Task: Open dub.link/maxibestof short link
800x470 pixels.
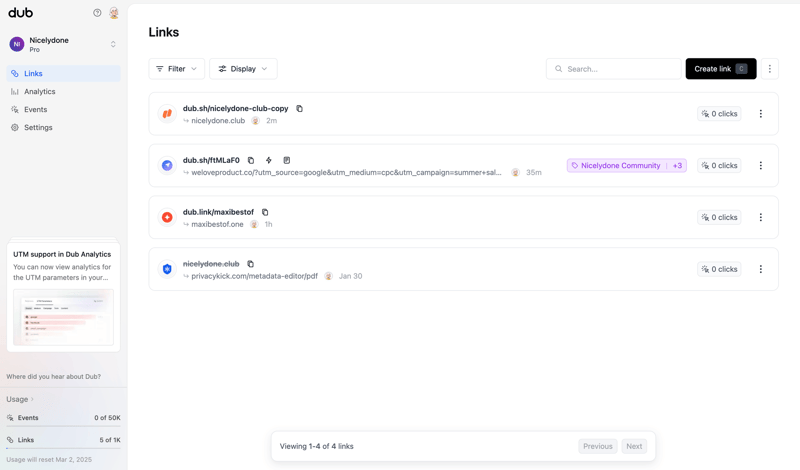Action: coord(218,212)
